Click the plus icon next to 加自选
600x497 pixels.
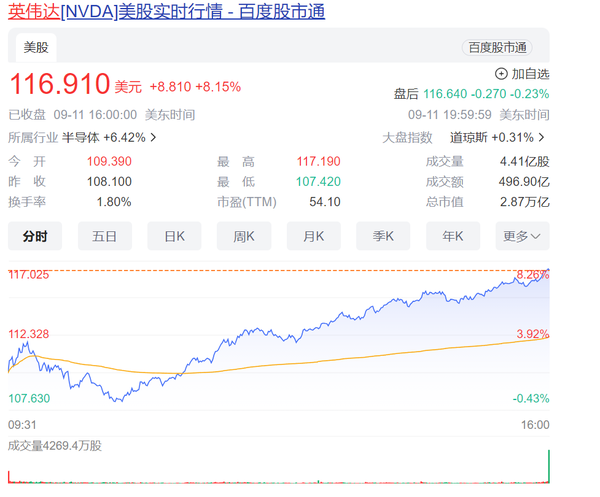pyautogui.click(x=501, y=74)
